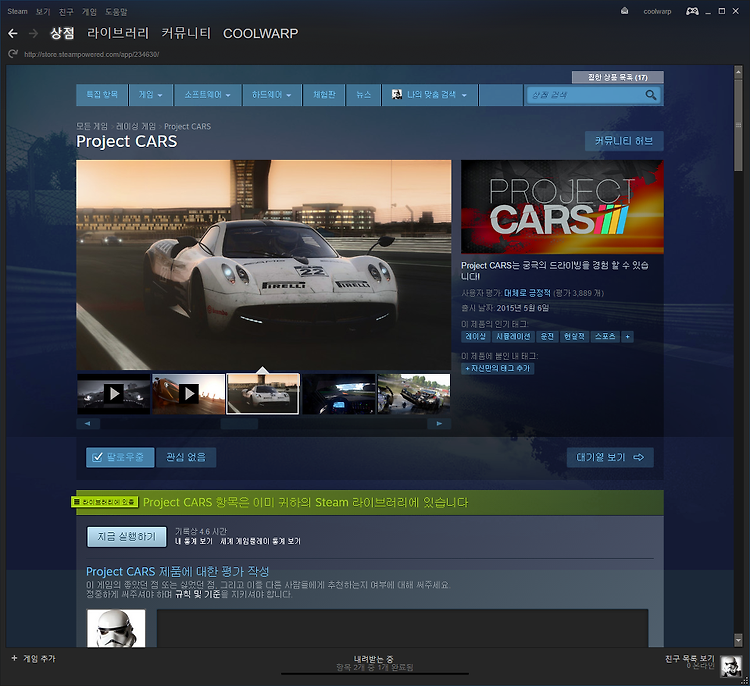Image resolution: width=750 pixels, height=686 pixels.
Task: Mark game as 관심 없음
Action: point(186,457)
